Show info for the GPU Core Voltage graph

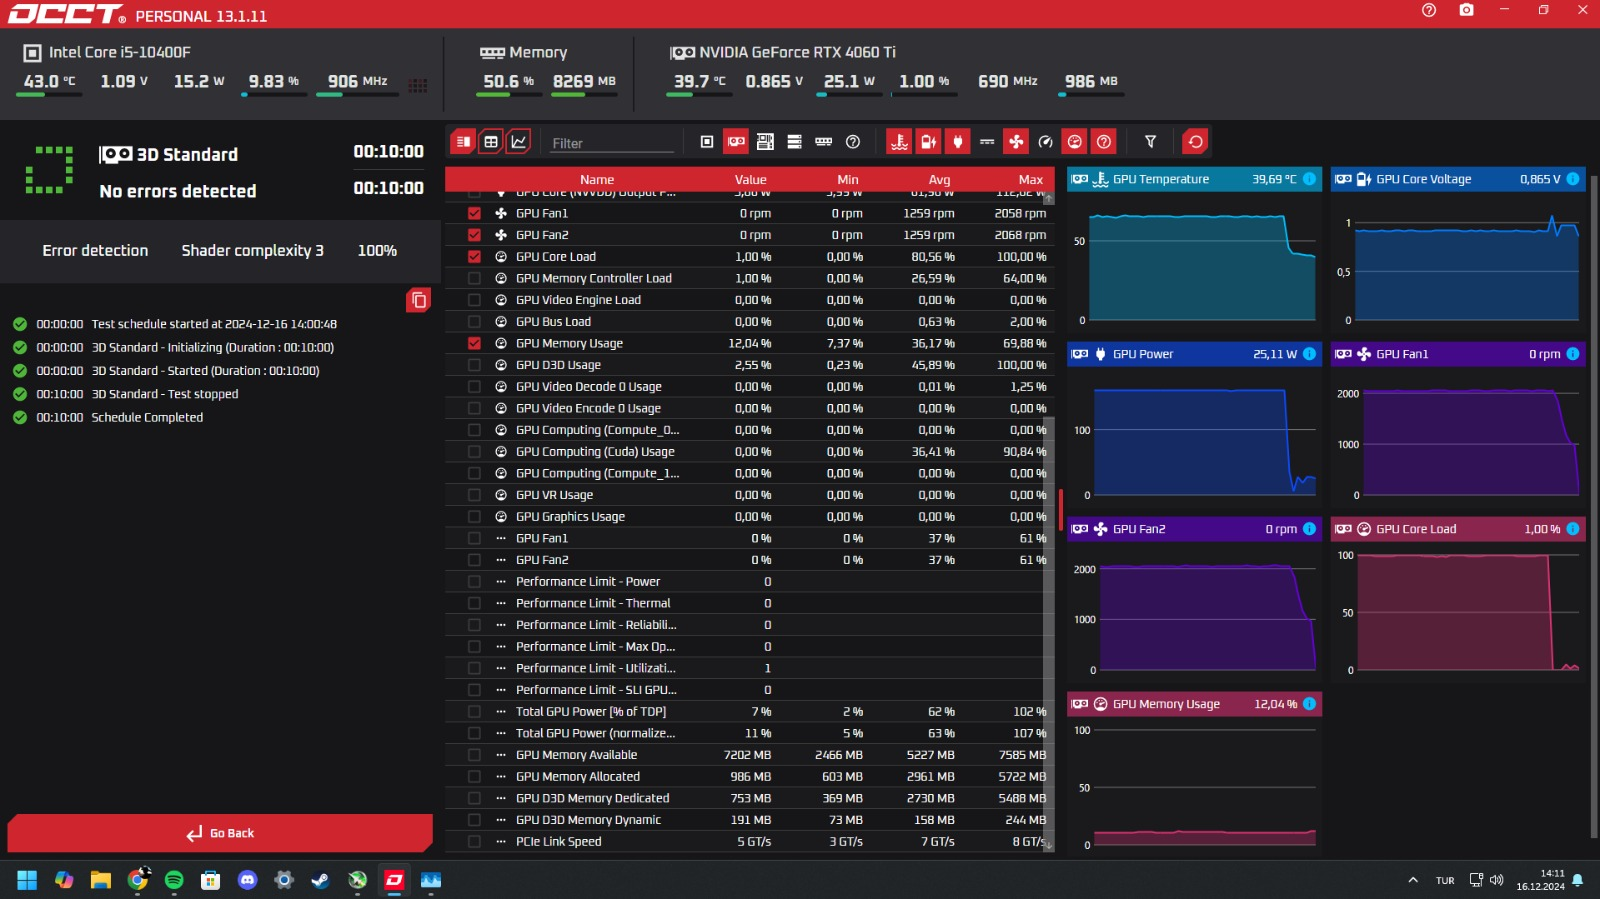pos(1573,179)
